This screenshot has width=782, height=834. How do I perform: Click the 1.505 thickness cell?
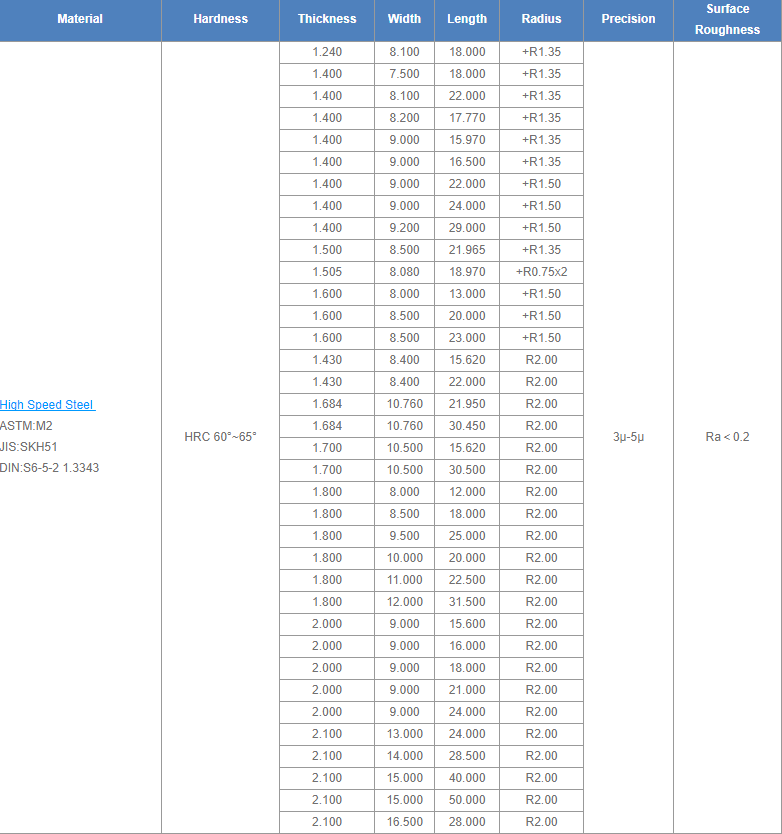click(327, 272)
